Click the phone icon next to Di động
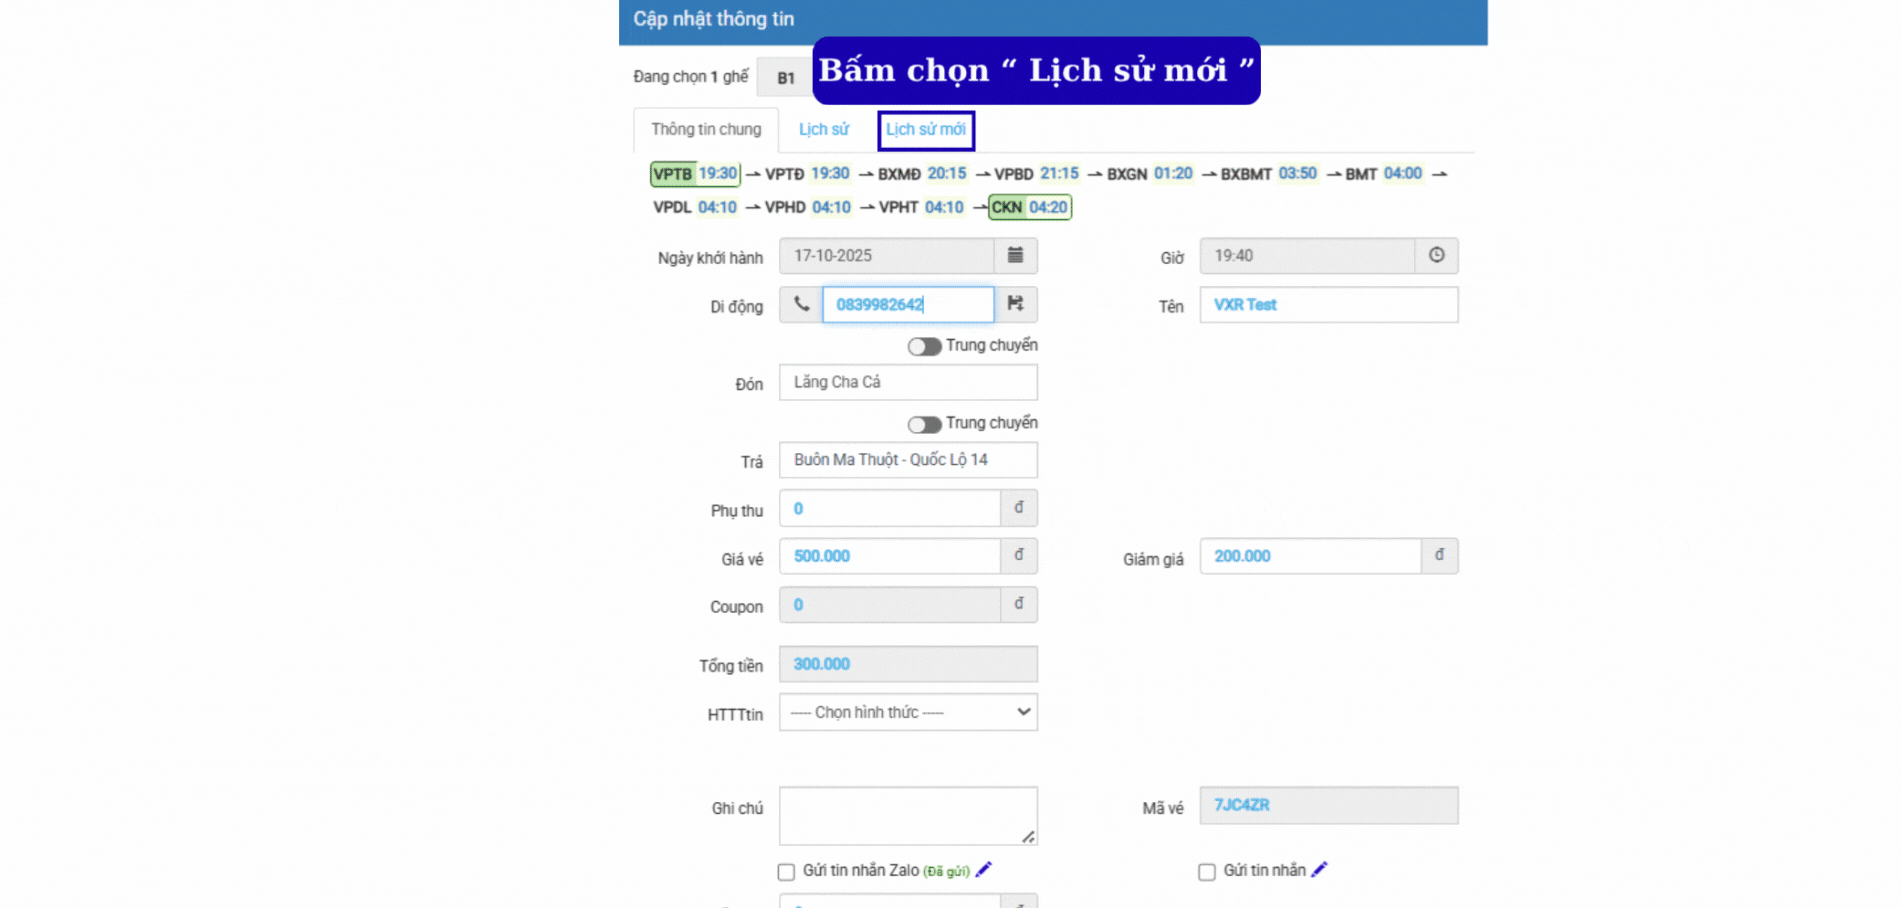The height and width of the screenshot is (908, 1901). click(x=801, y=304)
